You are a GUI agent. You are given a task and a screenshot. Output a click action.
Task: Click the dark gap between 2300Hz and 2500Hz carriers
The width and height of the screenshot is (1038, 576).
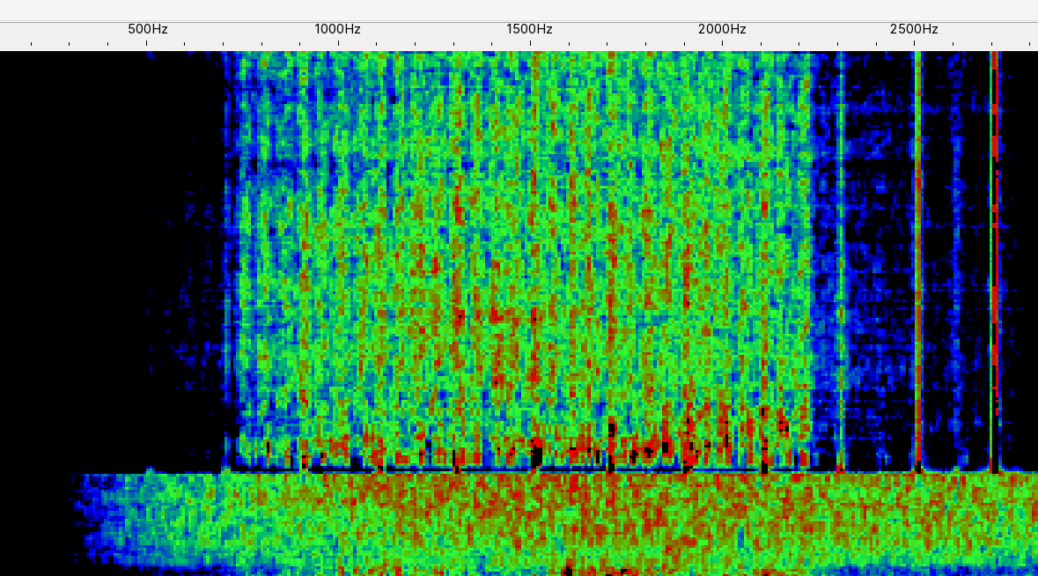tap(878, 250)
